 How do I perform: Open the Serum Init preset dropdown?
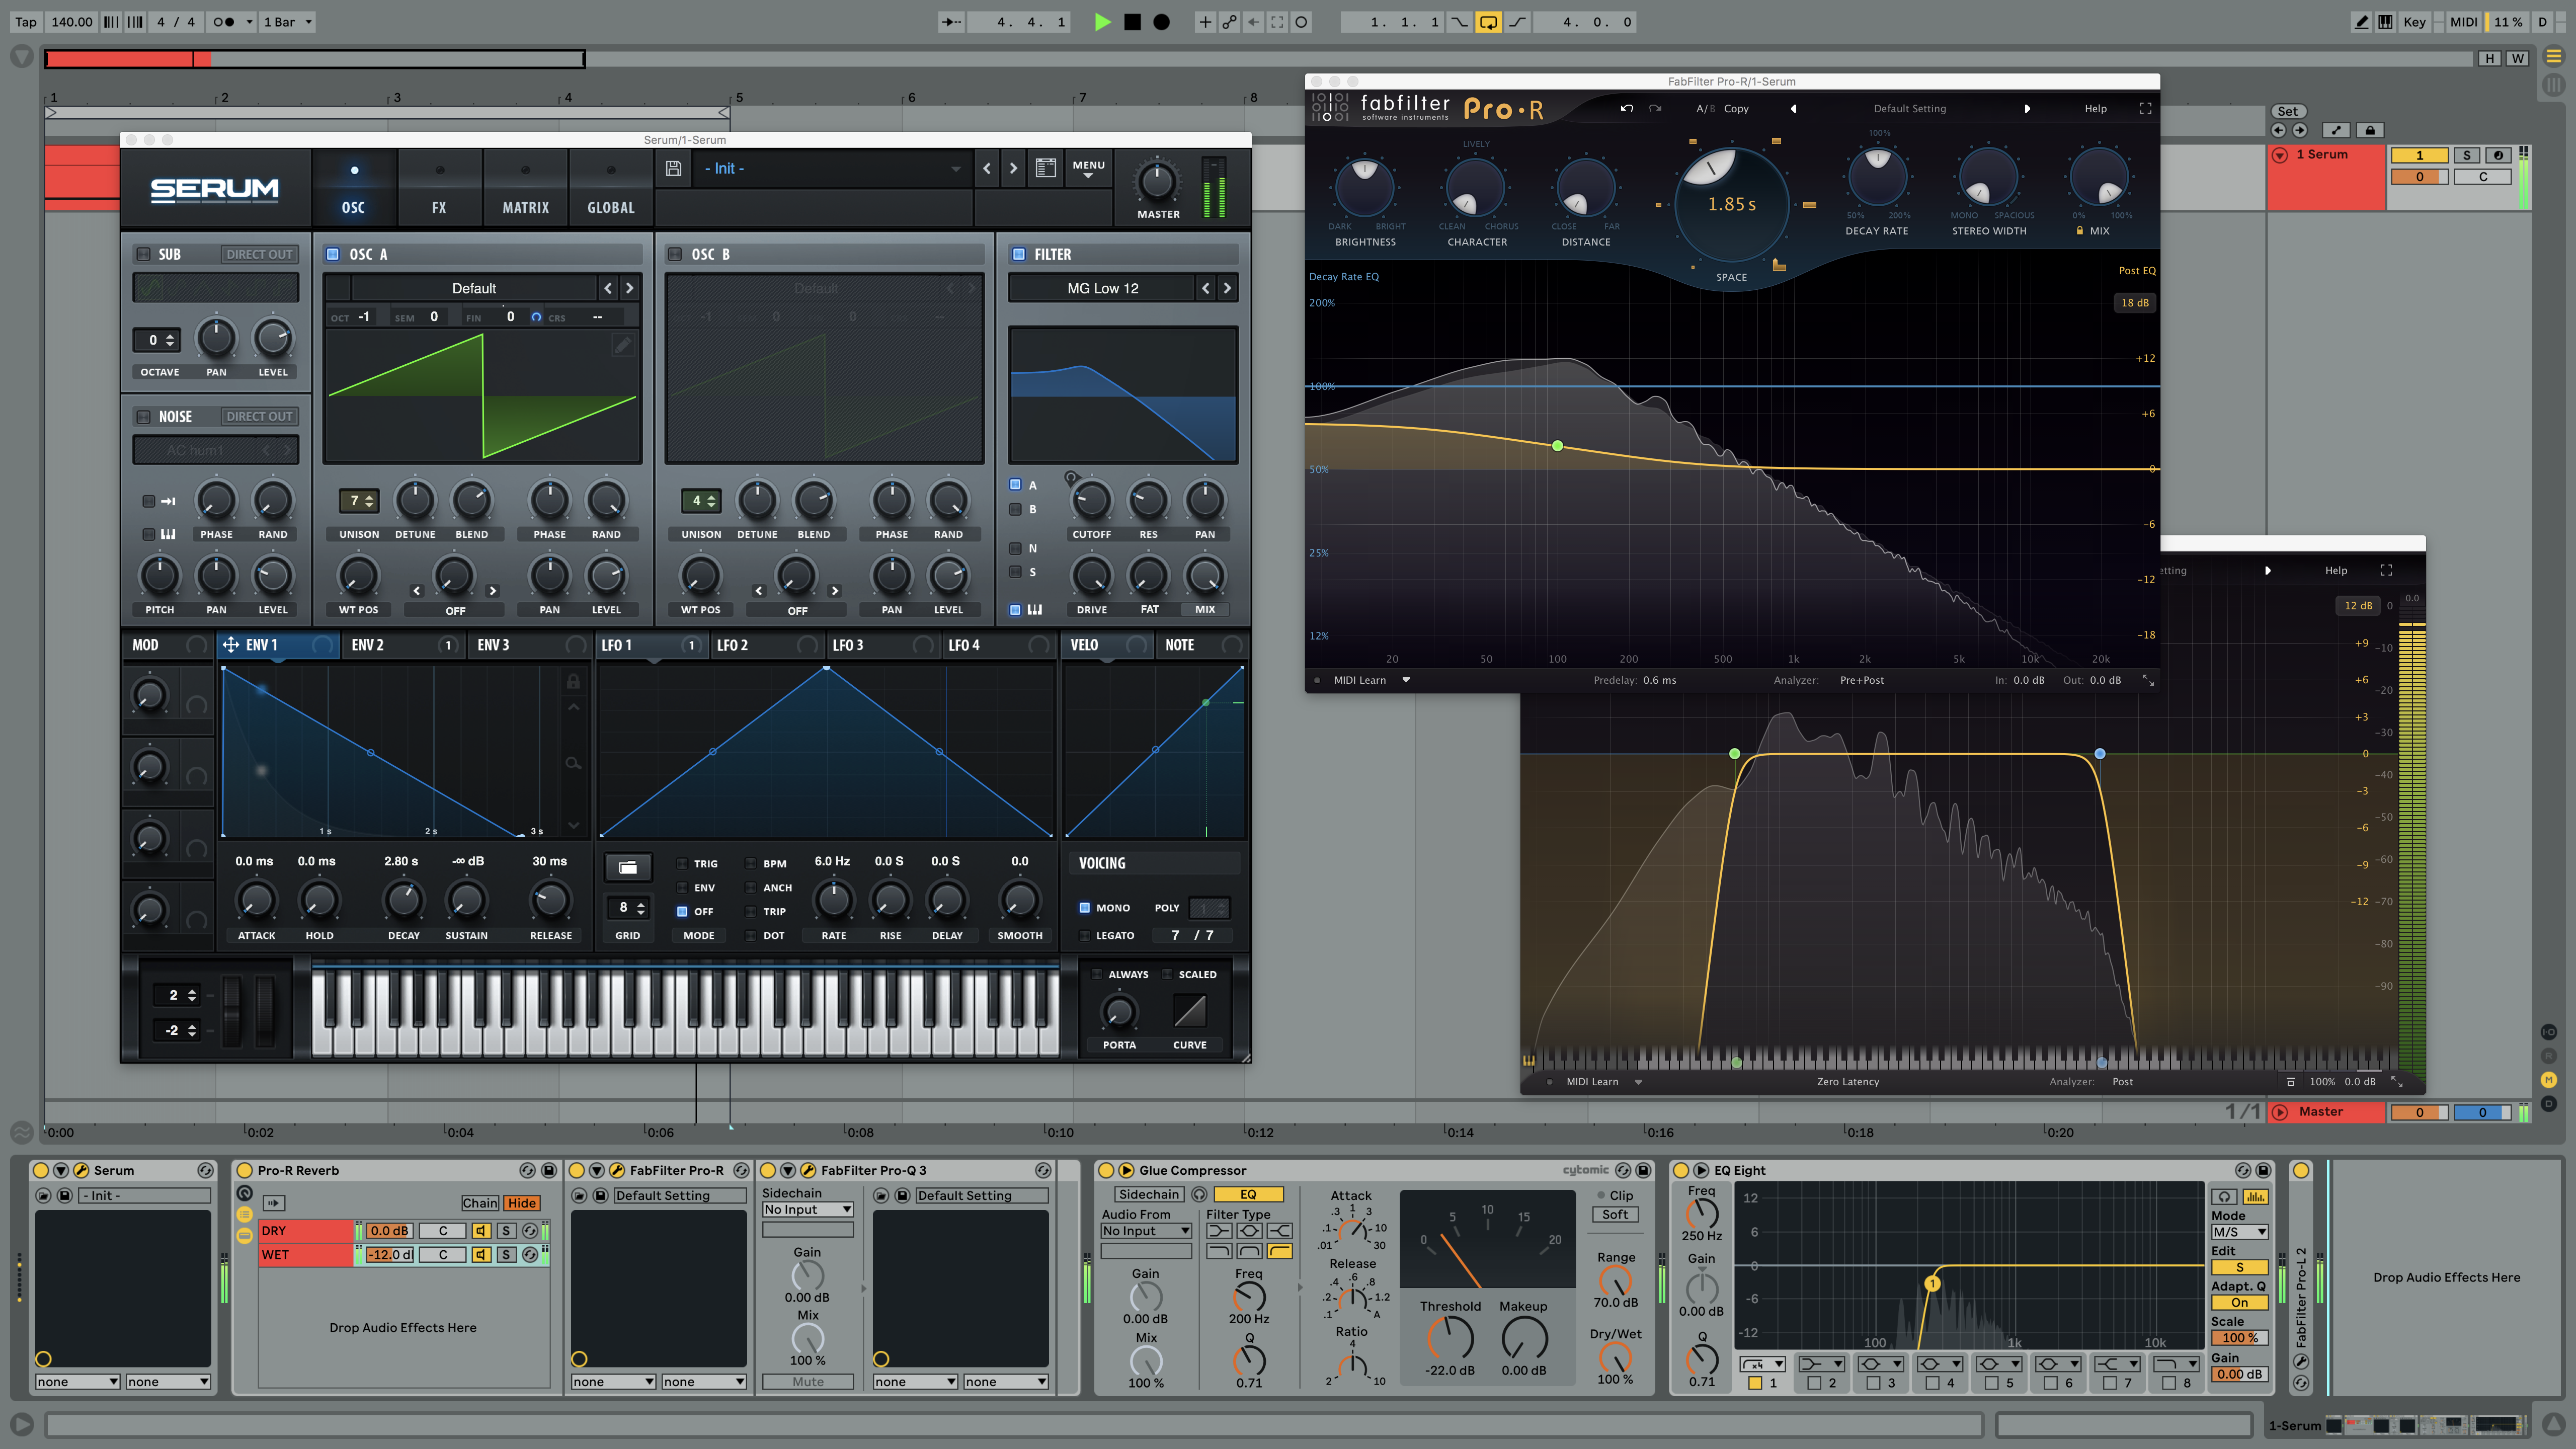(x=832, y=168)
